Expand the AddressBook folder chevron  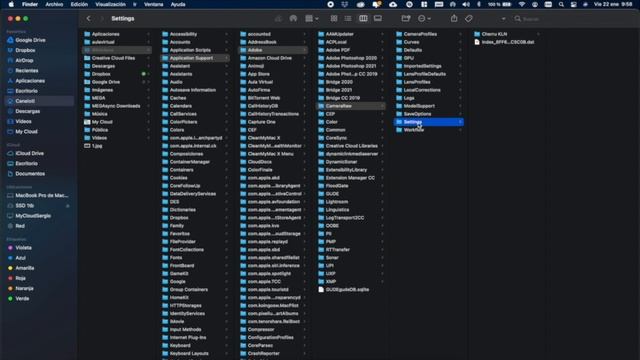pyautogui.click(x=304, y=42)
